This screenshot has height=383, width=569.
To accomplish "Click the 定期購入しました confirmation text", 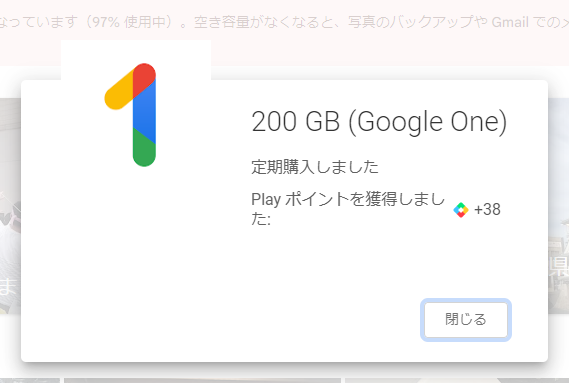I will [315, 167].
